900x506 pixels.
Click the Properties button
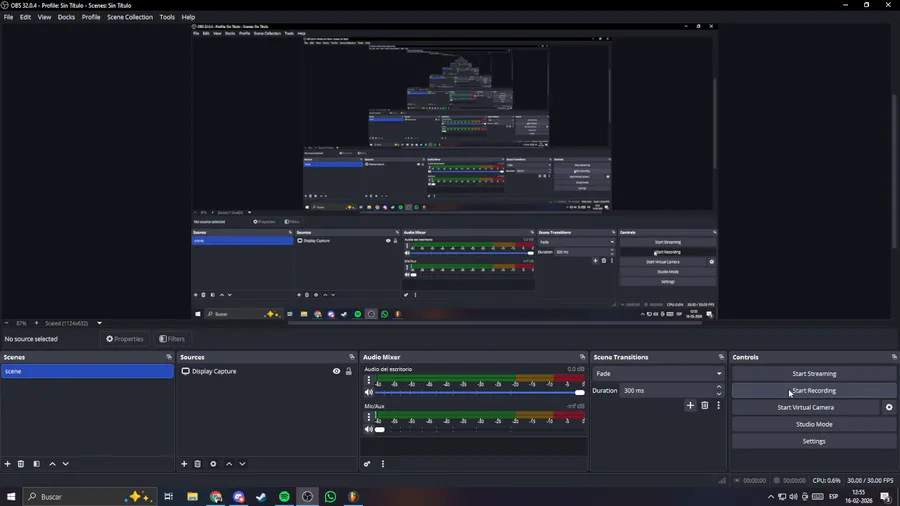pyautogui.click(x=125, y=339)
